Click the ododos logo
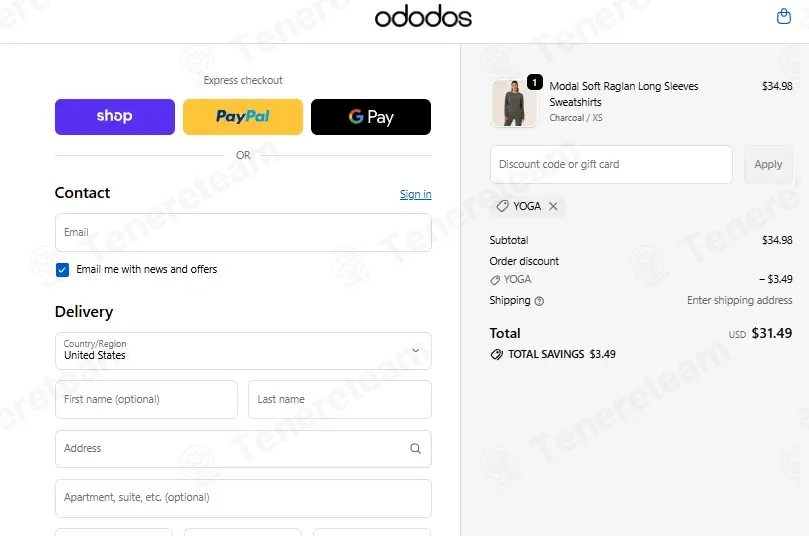This screenshot has width=809, height=536. click(423, 16)
